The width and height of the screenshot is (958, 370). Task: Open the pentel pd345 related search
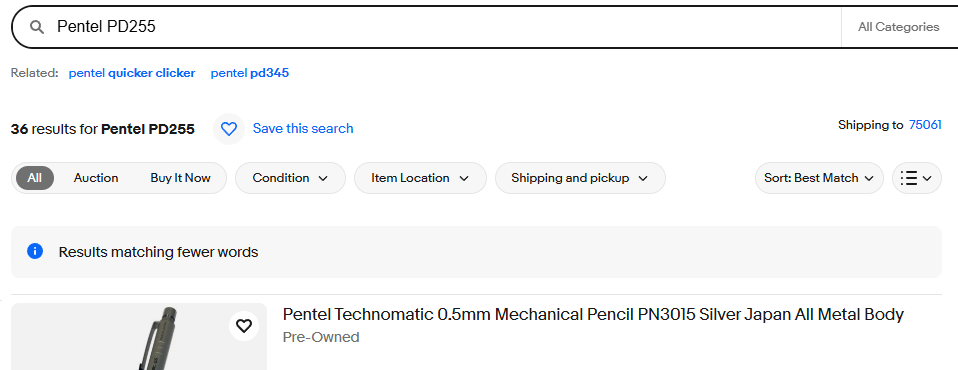point(250,73)
